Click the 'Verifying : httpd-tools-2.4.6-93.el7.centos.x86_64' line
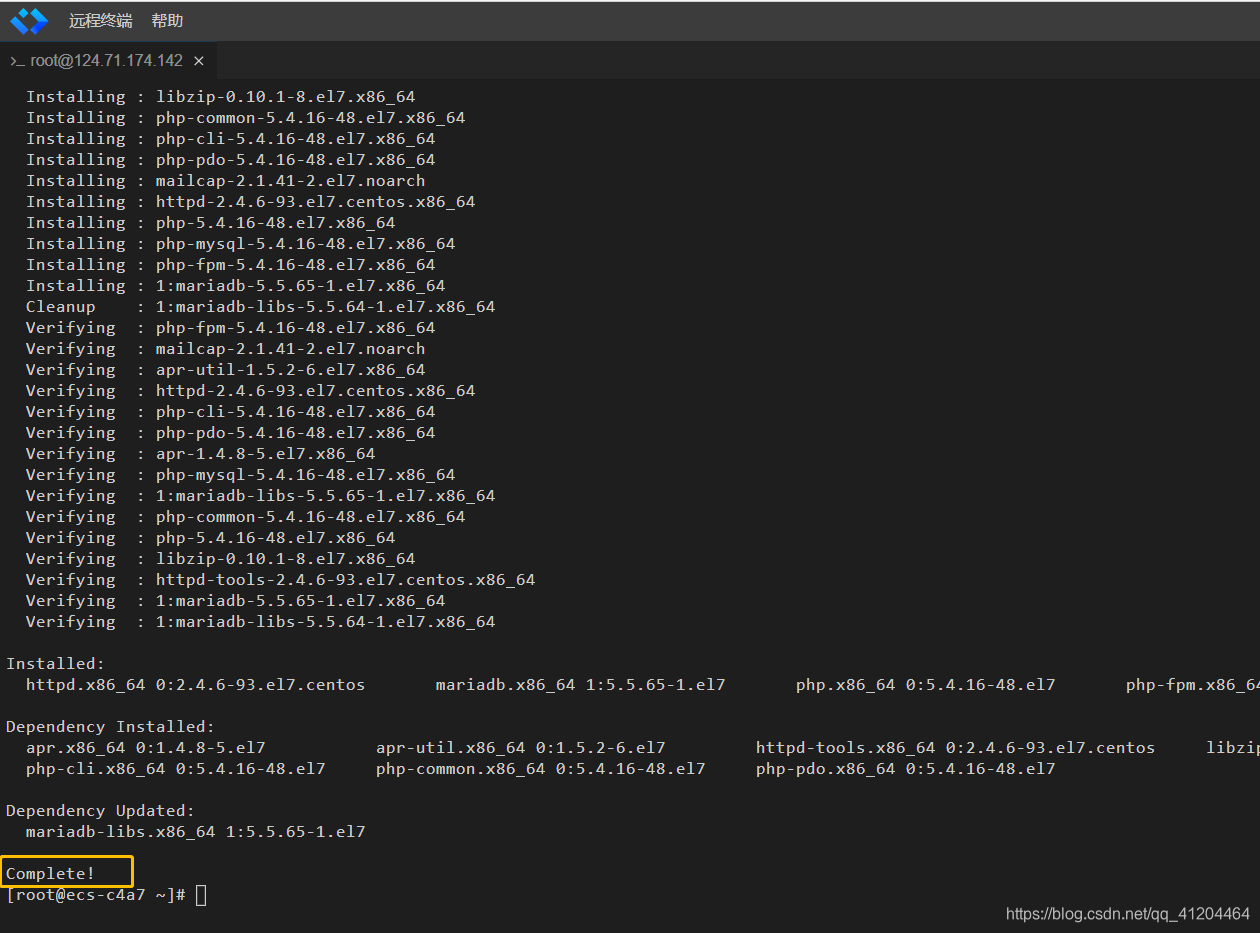1260x933 pixels. (x=280, y=580)
